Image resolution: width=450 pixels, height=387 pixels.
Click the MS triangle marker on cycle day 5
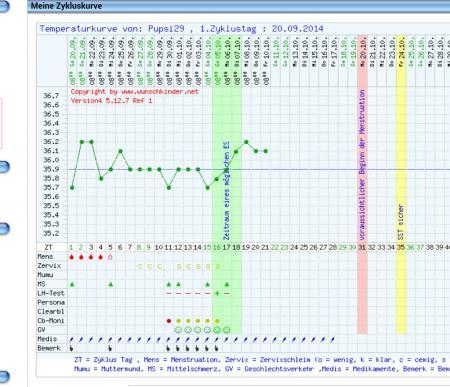(111, 284)
